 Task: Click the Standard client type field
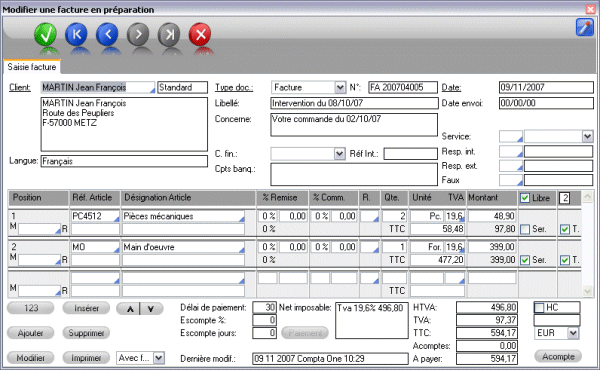pos(183,87)
